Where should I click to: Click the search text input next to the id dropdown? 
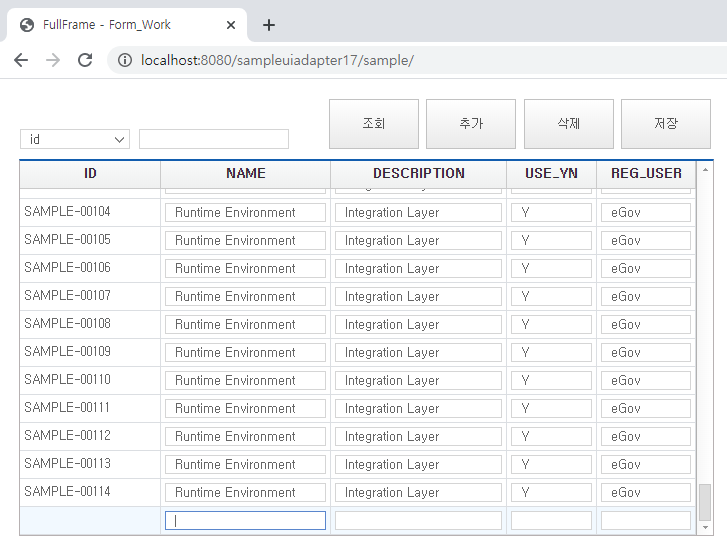[214, 139]
